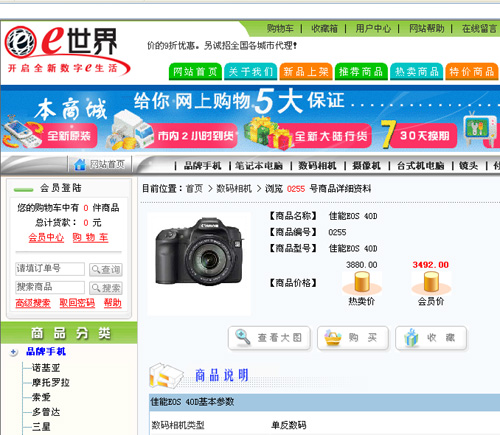The image size is (500, 435).
Task: Select 三星 in the category tree
Action: tap(41, 427)
